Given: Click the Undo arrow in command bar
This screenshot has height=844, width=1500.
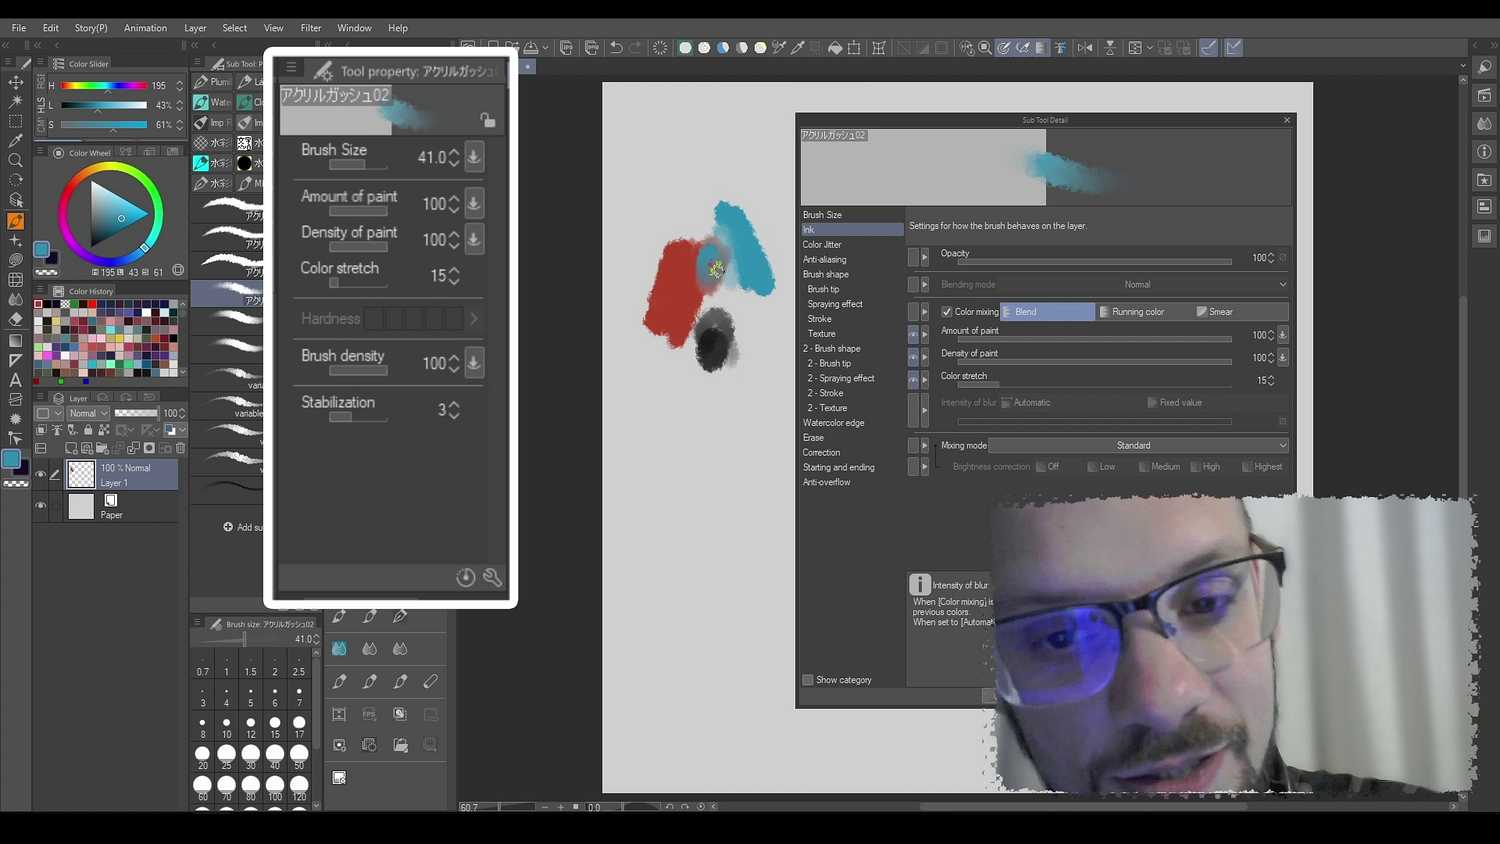Looking at the screenshot, I should (x=616, y=47).
